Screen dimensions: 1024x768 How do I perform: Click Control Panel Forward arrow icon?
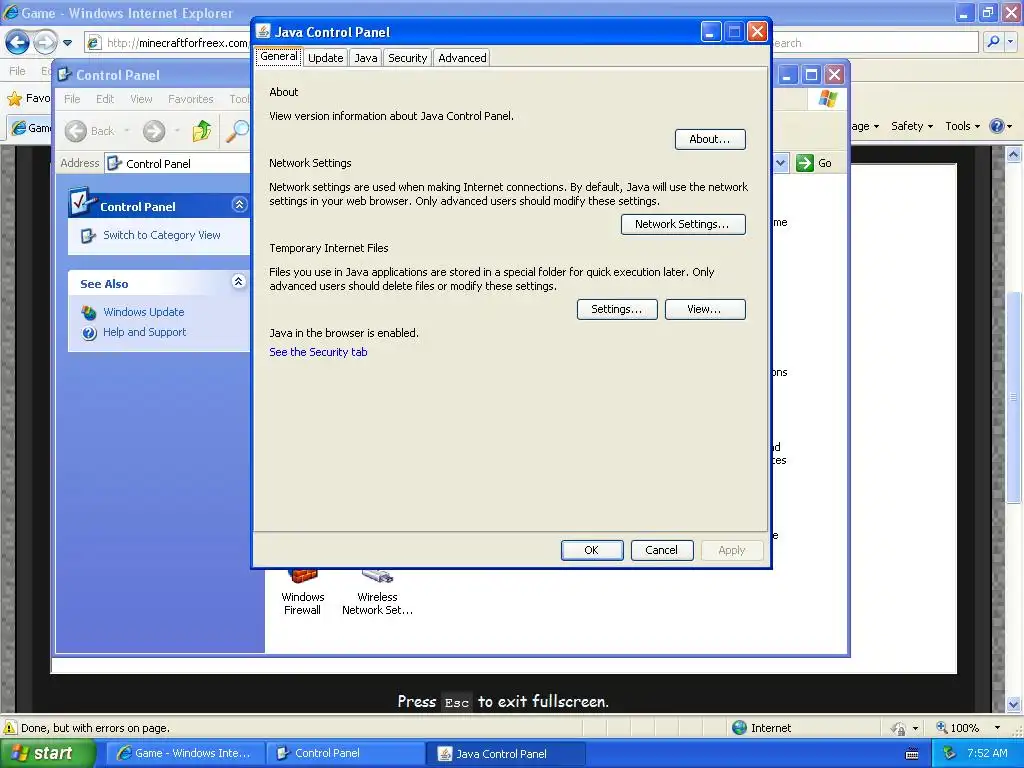(x=154, y=131)
